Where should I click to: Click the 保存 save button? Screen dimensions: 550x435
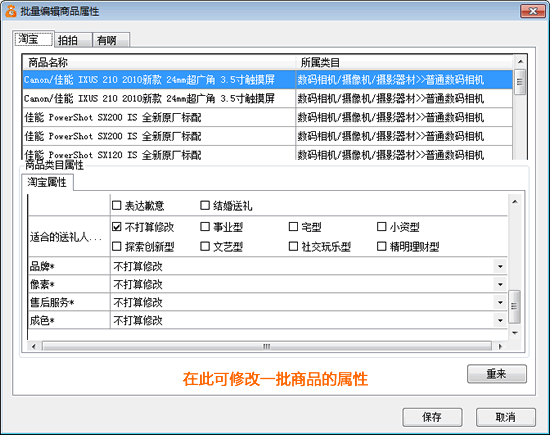click(x=432, y=417)
